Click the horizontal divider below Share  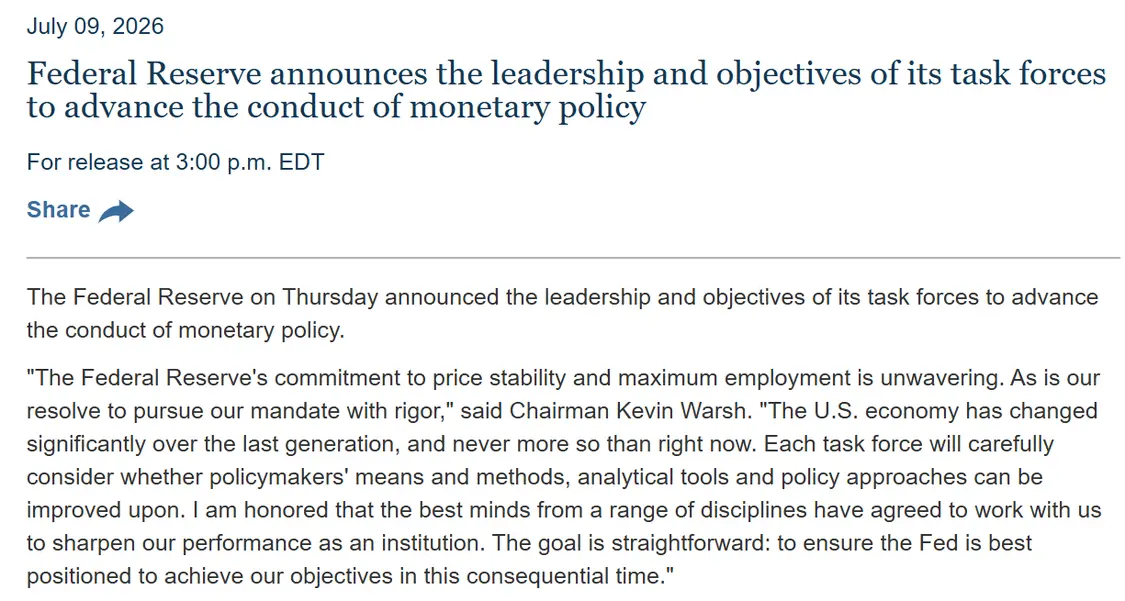(573, 257)
